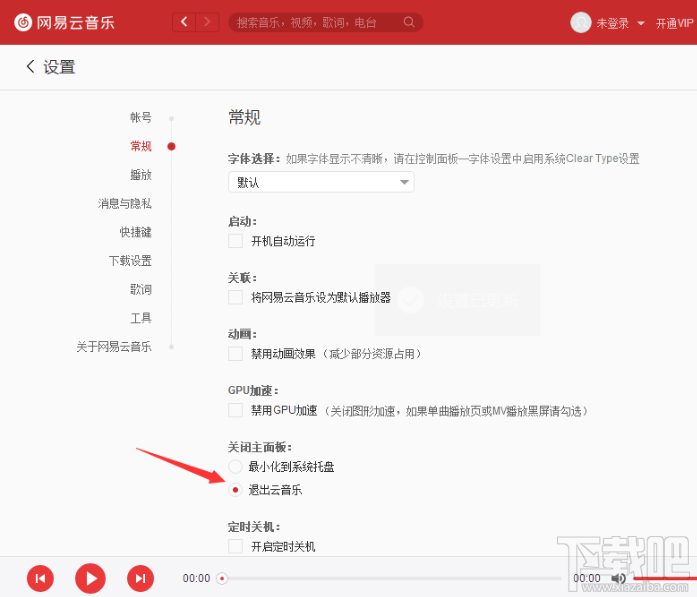
Task: Open the 未登录 account dropdown
Action: tap(620, 23)
